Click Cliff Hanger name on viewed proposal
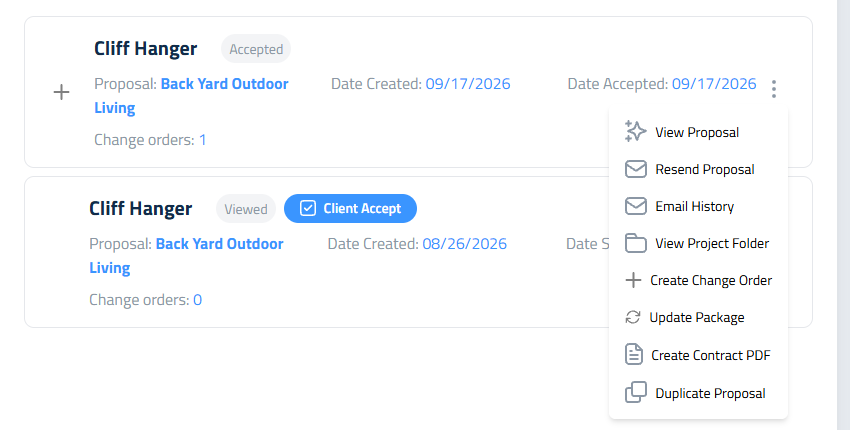Screen dimensions: 850x430 coord(141,209)
